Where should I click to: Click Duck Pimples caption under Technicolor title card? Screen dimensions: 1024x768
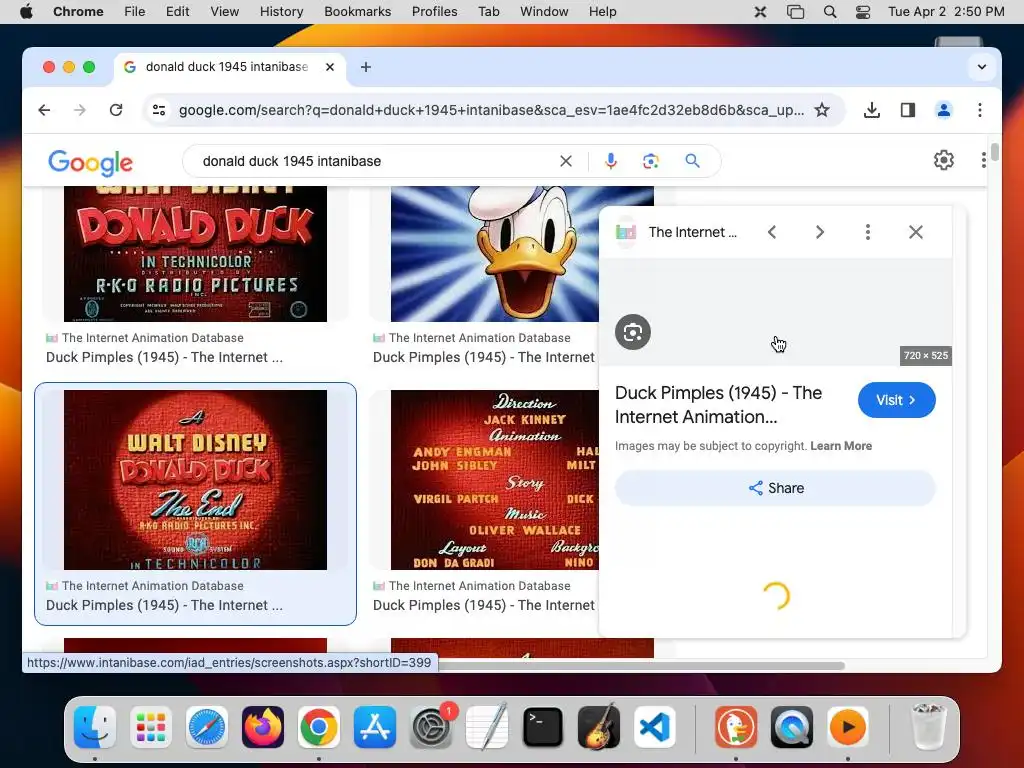pyautogui.click(x=165, y=357)
